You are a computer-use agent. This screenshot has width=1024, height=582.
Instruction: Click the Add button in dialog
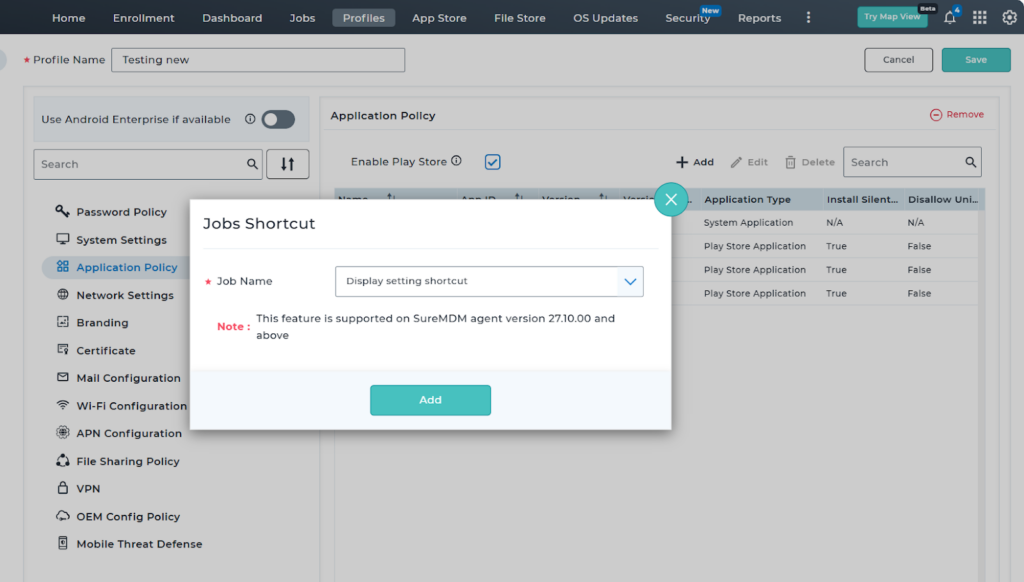pyautogui.click(x=430, y=400)
